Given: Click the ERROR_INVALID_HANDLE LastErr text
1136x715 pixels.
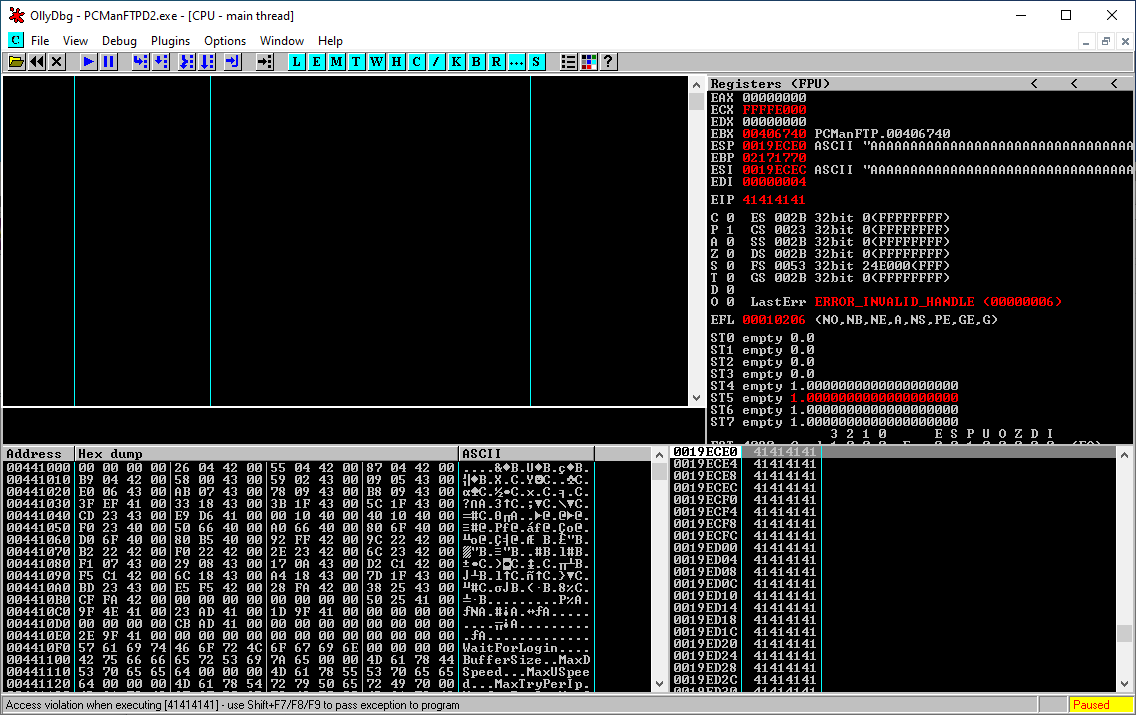Looking at the screenshot, I should click(938, 301).
